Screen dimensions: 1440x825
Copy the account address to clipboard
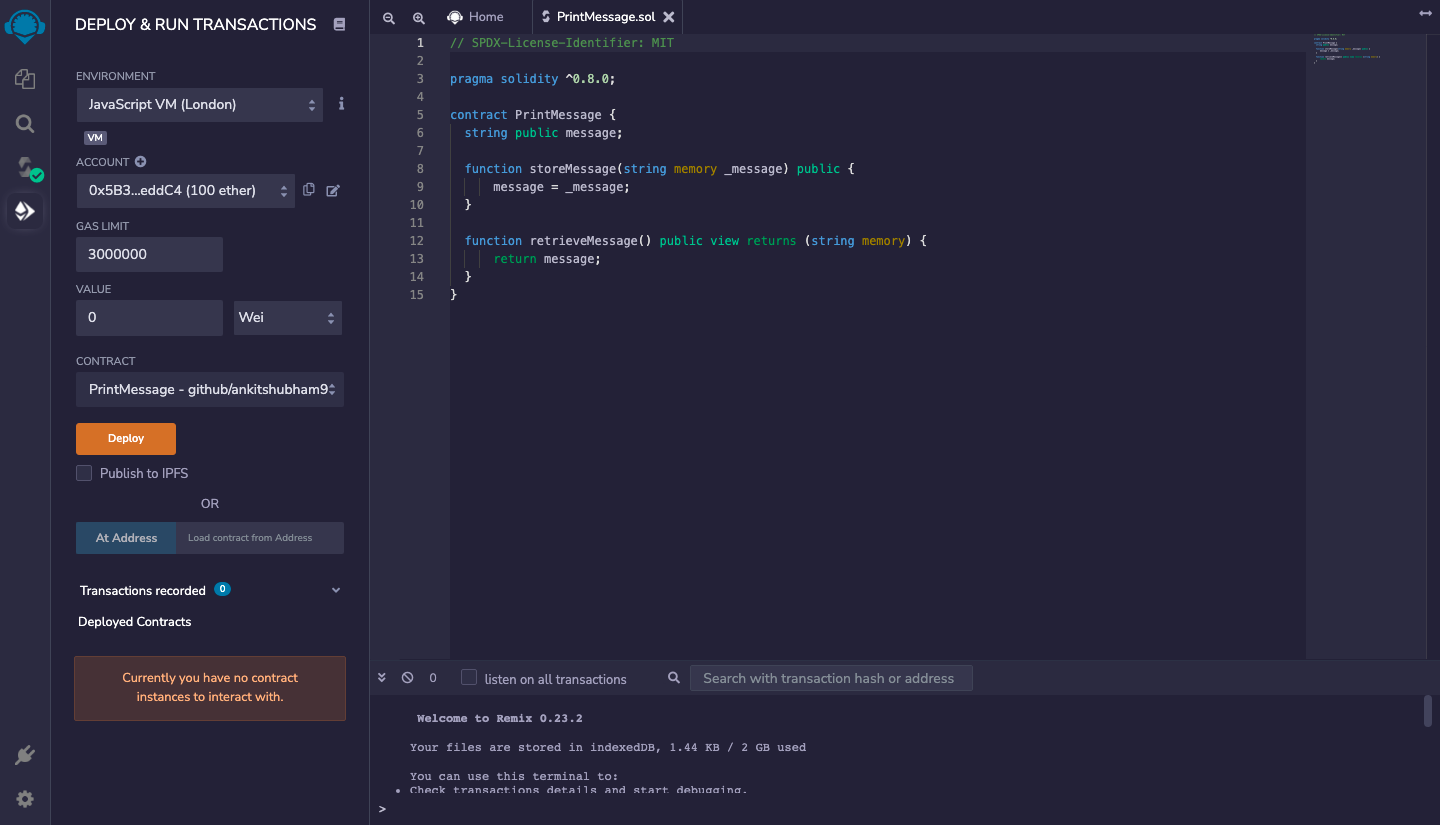click(x=309, y=190)
